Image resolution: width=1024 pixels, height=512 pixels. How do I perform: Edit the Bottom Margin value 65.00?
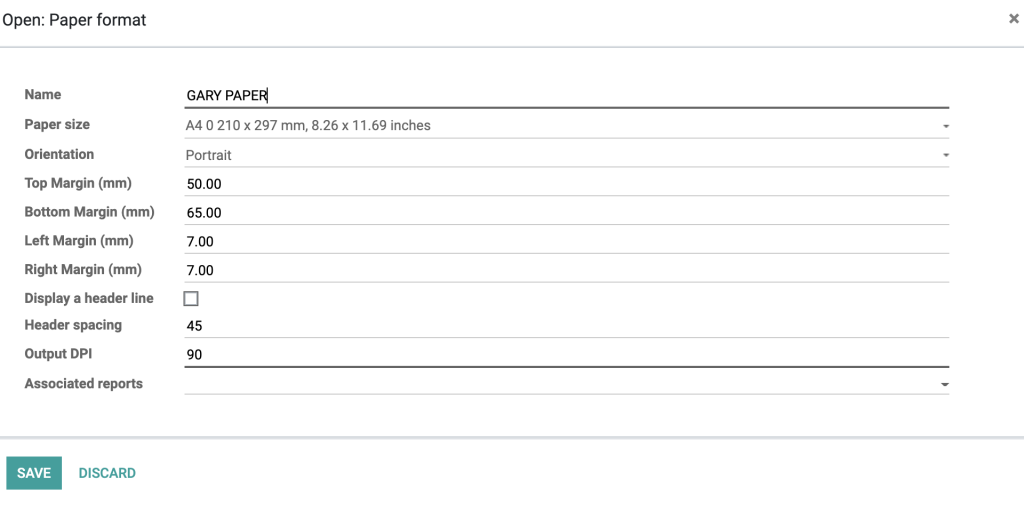click(566, 213)
